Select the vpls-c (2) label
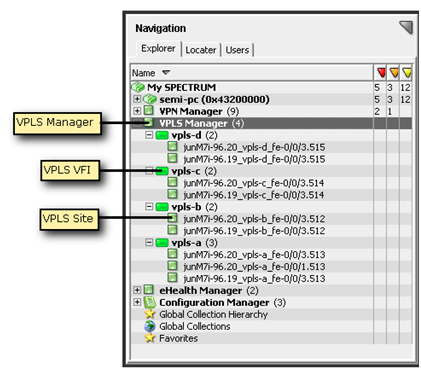Image resolution: width=421 pixels, height=368 pixels. point(194,171)
